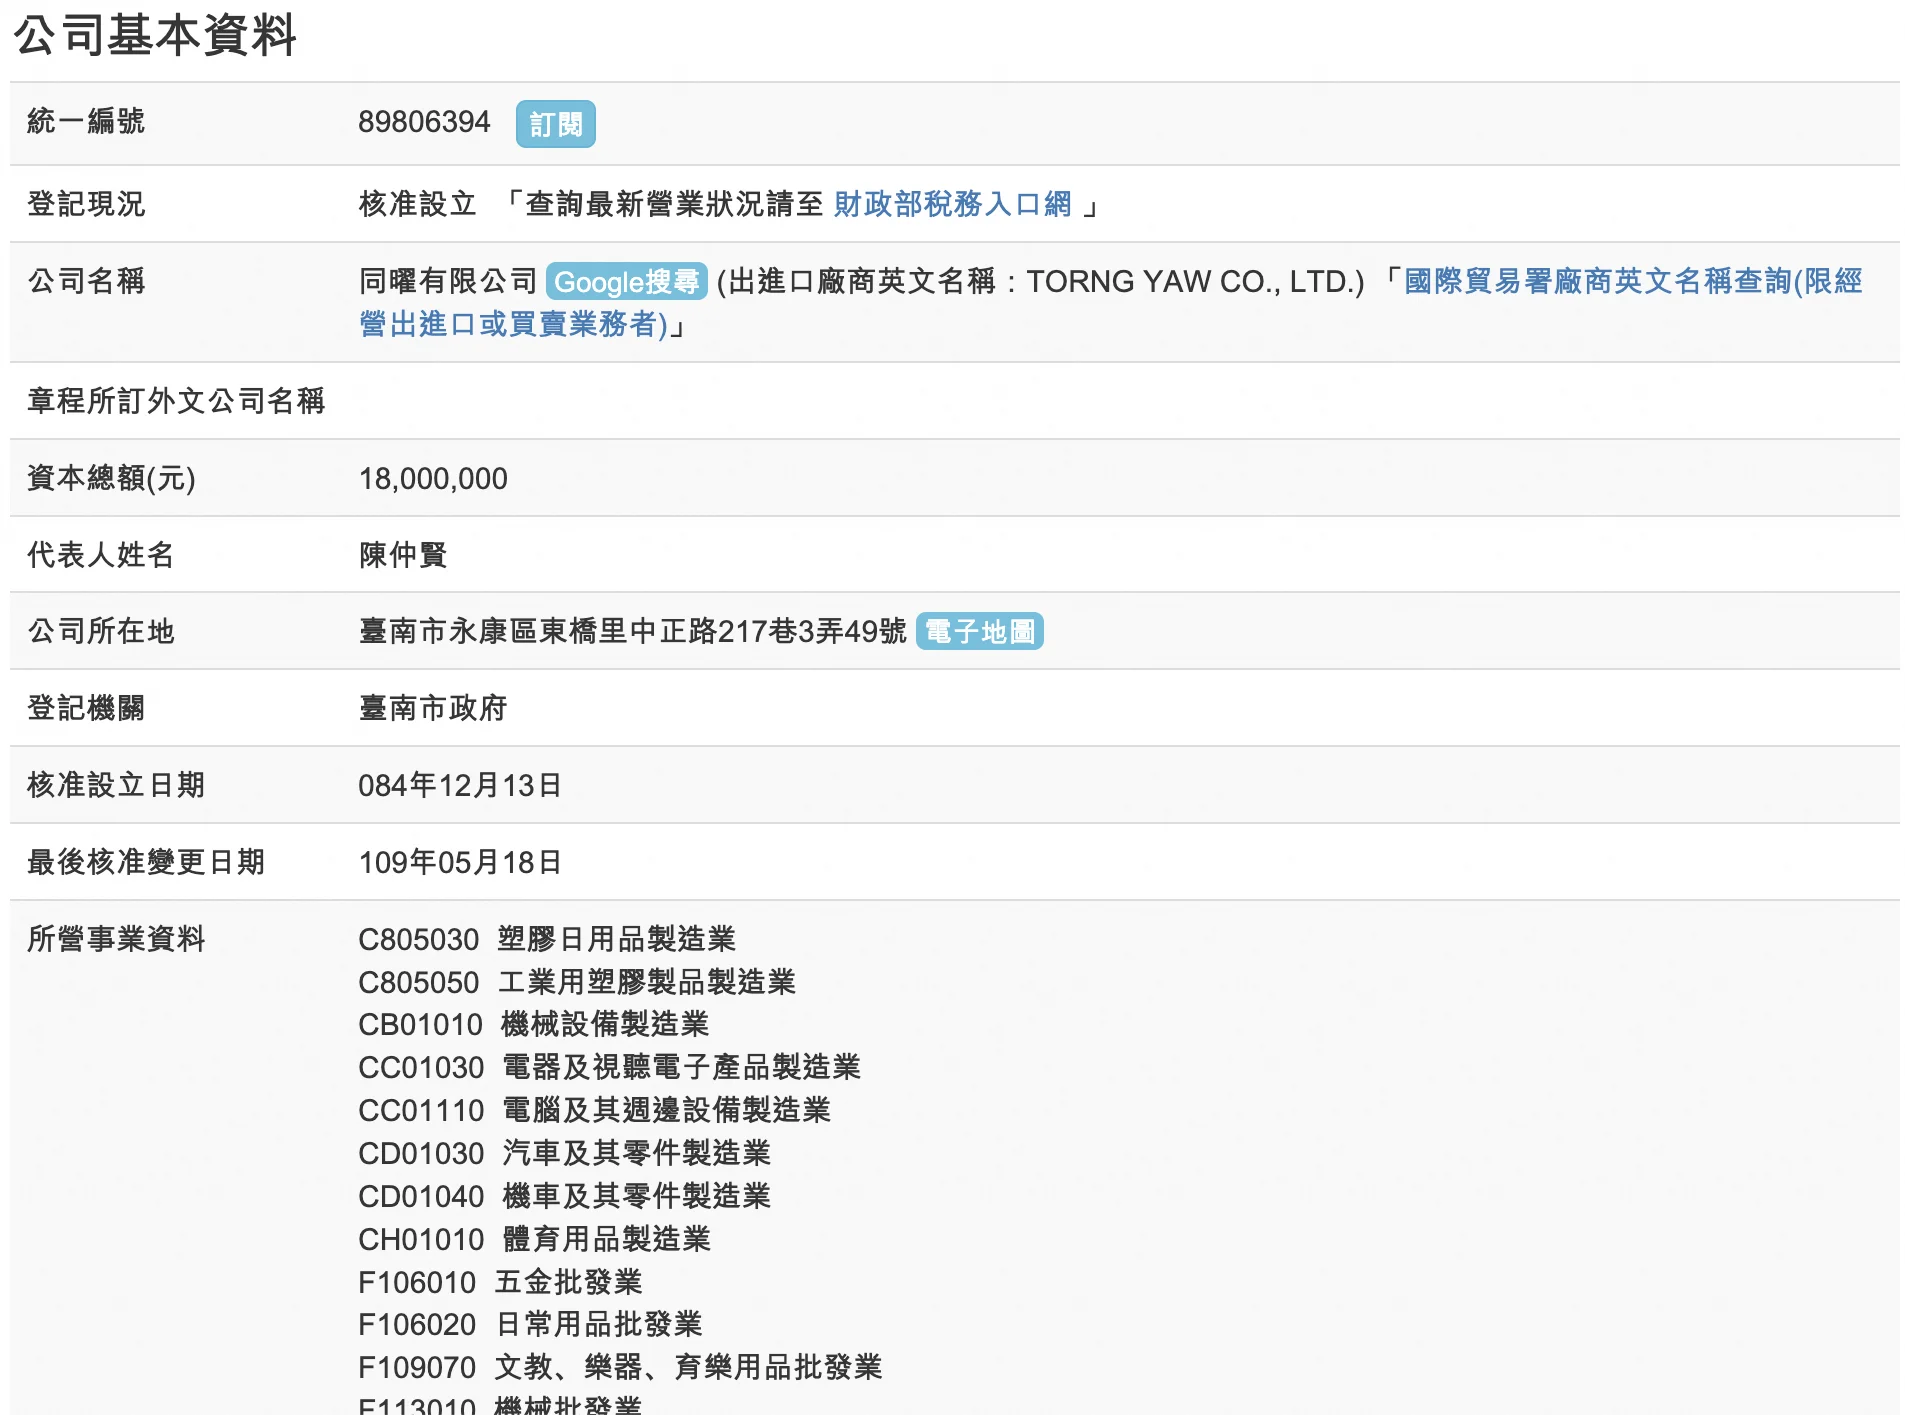This screenshot has height=1415, width=1905.
Task: Click the 訂閱 subscribe button
Action: pos(555,124)
